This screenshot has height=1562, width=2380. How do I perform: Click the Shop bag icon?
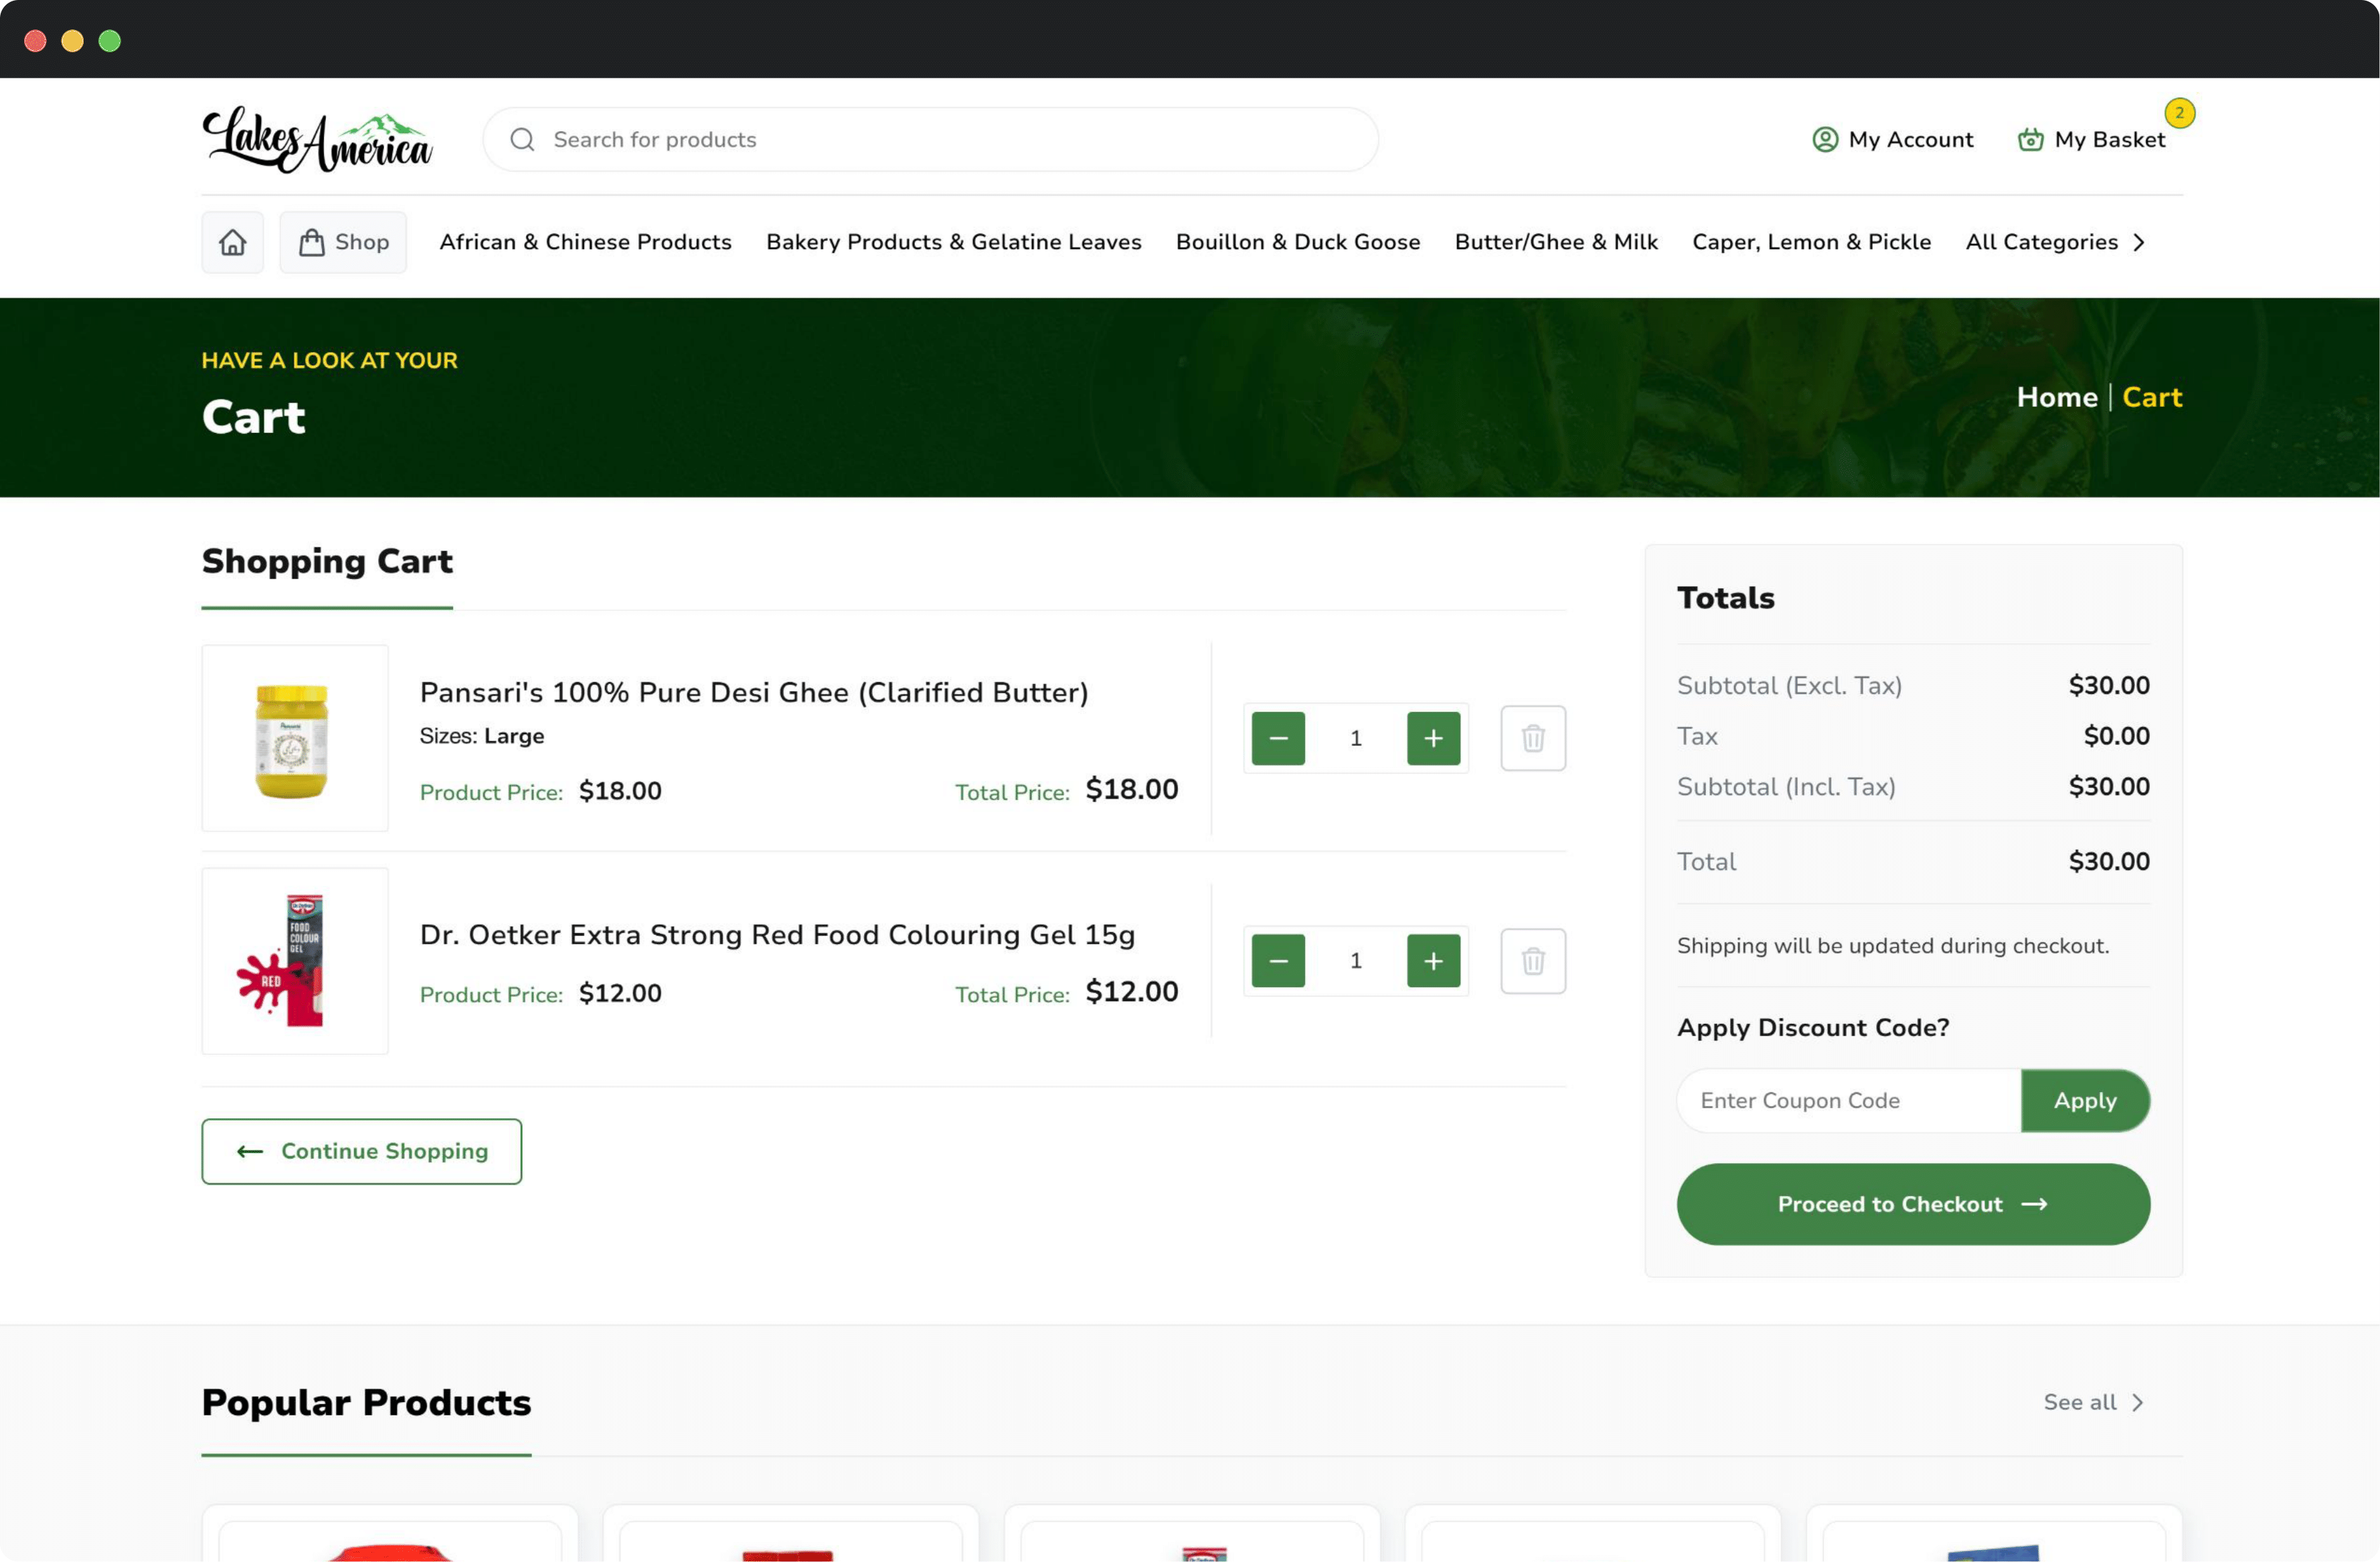311,242
